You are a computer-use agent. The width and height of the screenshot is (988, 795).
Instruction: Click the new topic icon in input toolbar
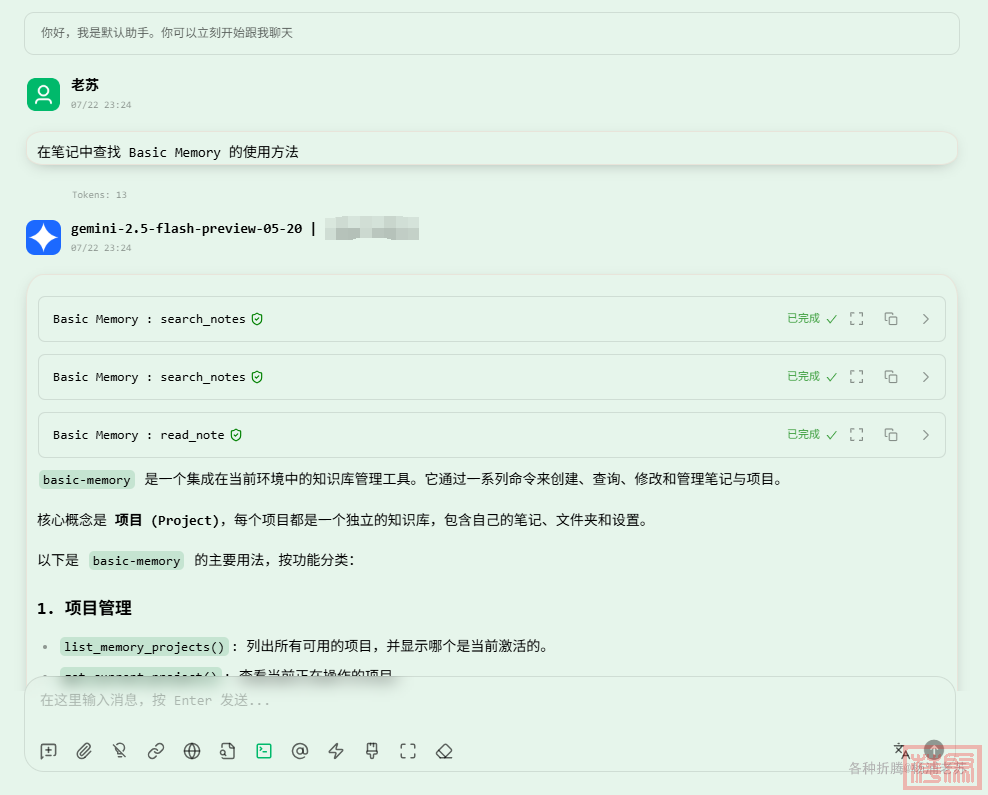click(48, 751)
